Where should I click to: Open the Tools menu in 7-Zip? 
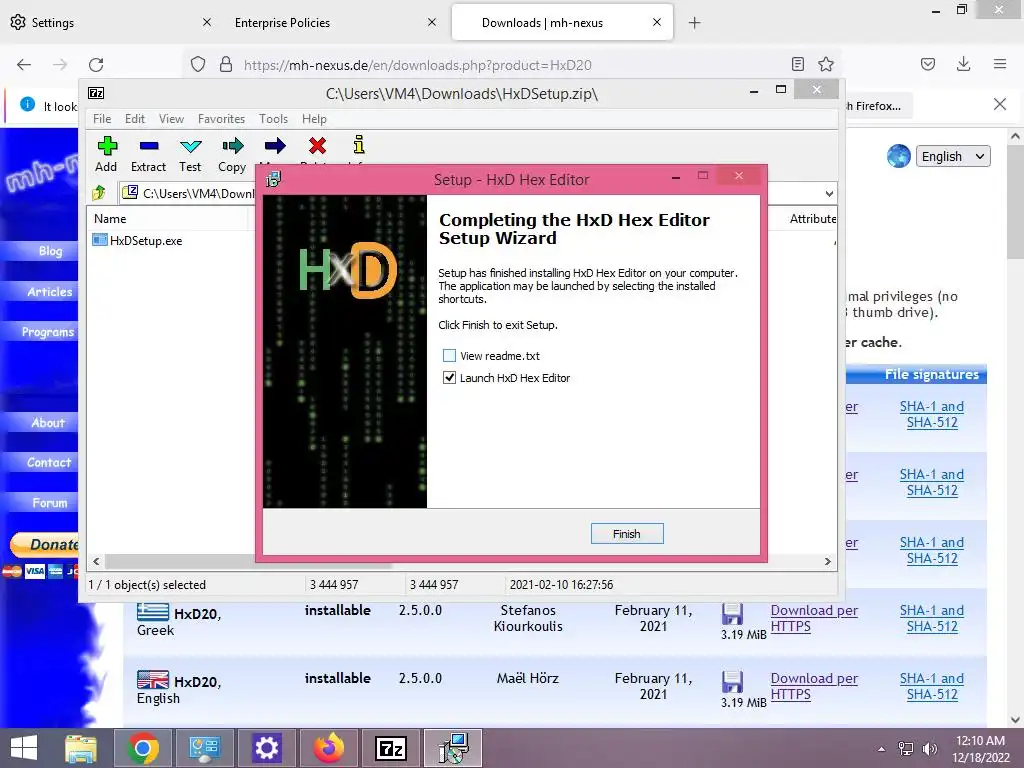click(273, 119)
